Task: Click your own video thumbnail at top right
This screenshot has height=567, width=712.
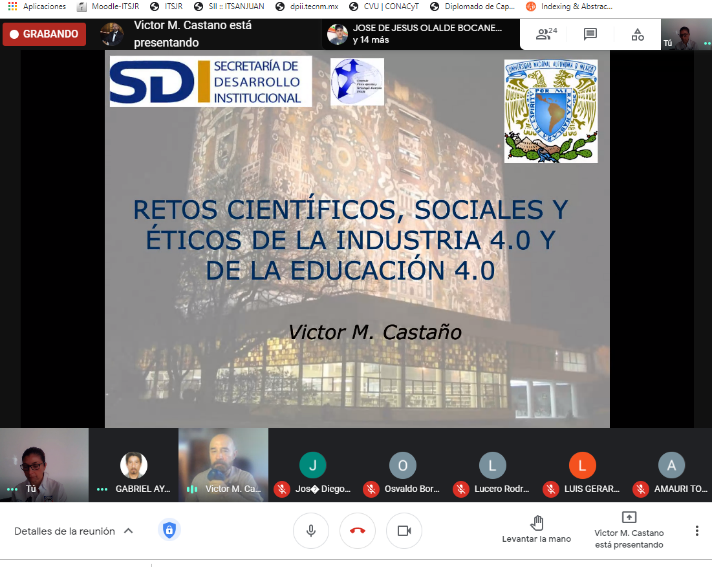Action: (x=686, y=35)
